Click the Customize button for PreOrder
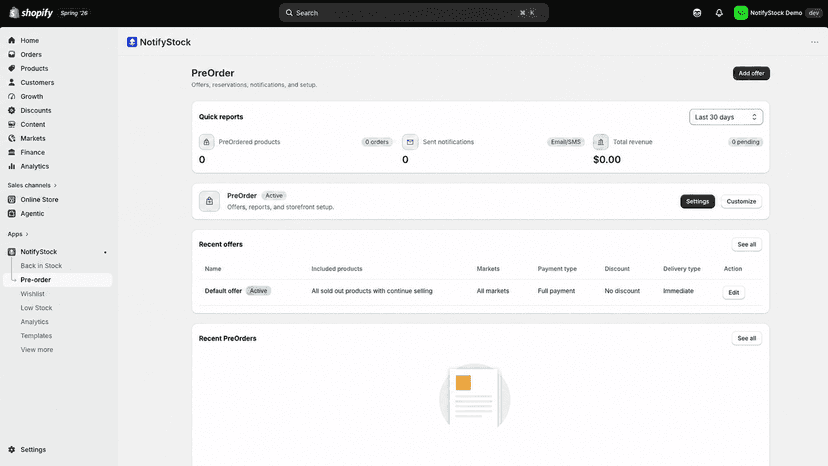The width and height of the screenshot is (828, 466). (741, 201)
